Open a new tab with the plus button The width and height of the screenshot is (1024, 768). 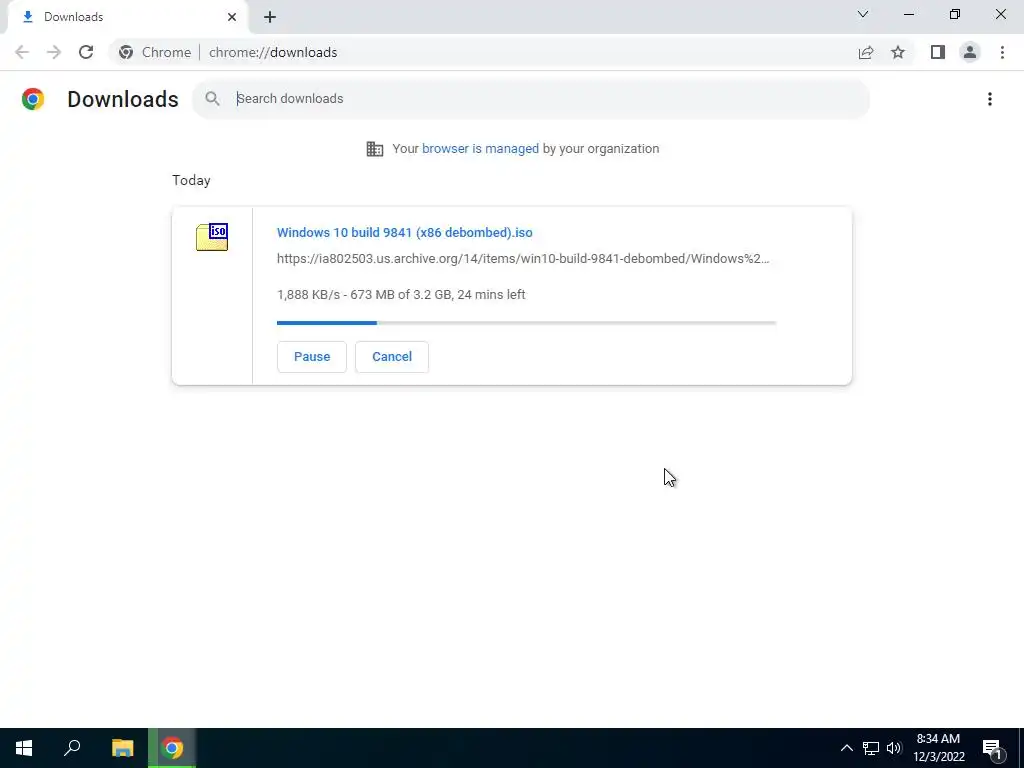point(270,17)
